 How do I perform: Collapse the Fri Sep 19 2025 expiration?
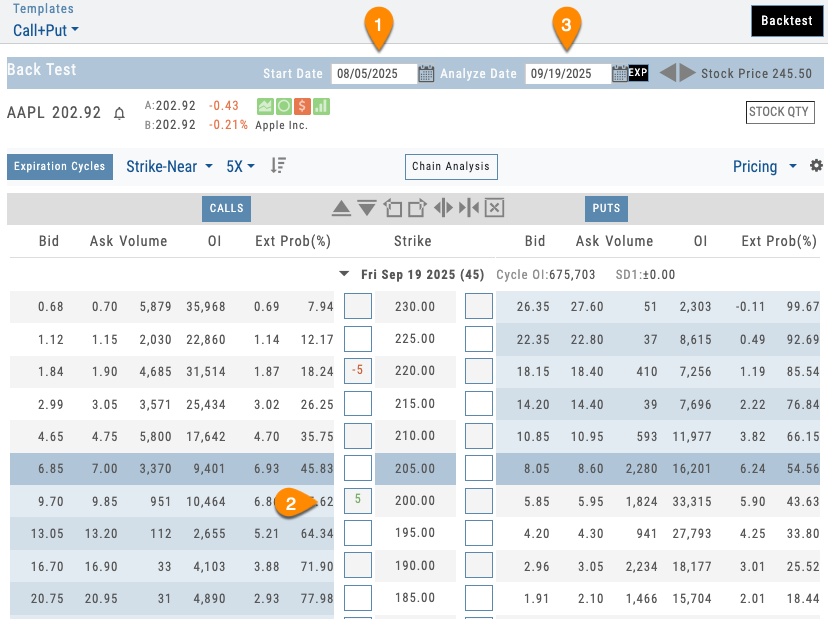click(345, 274)
